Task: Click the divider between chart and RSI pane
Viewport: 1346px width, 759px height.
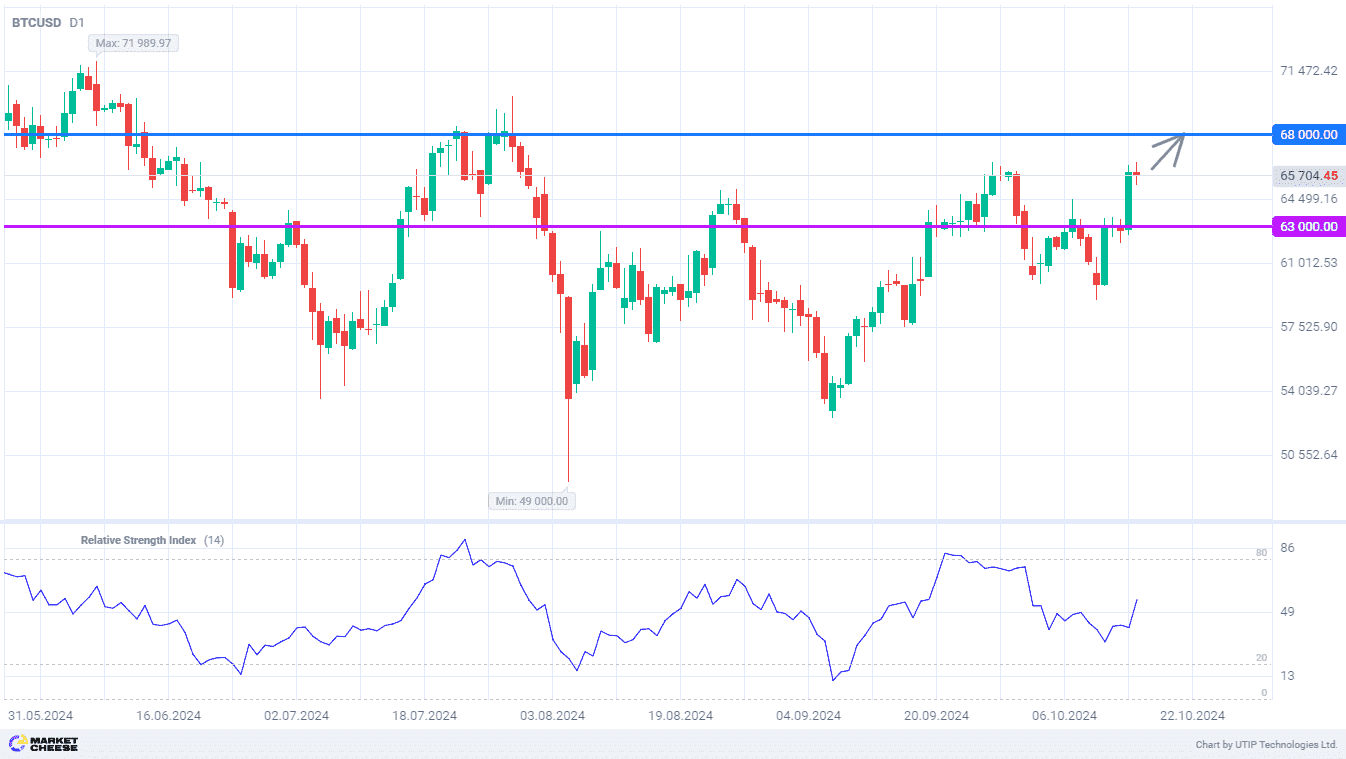Action: (640, 521)
